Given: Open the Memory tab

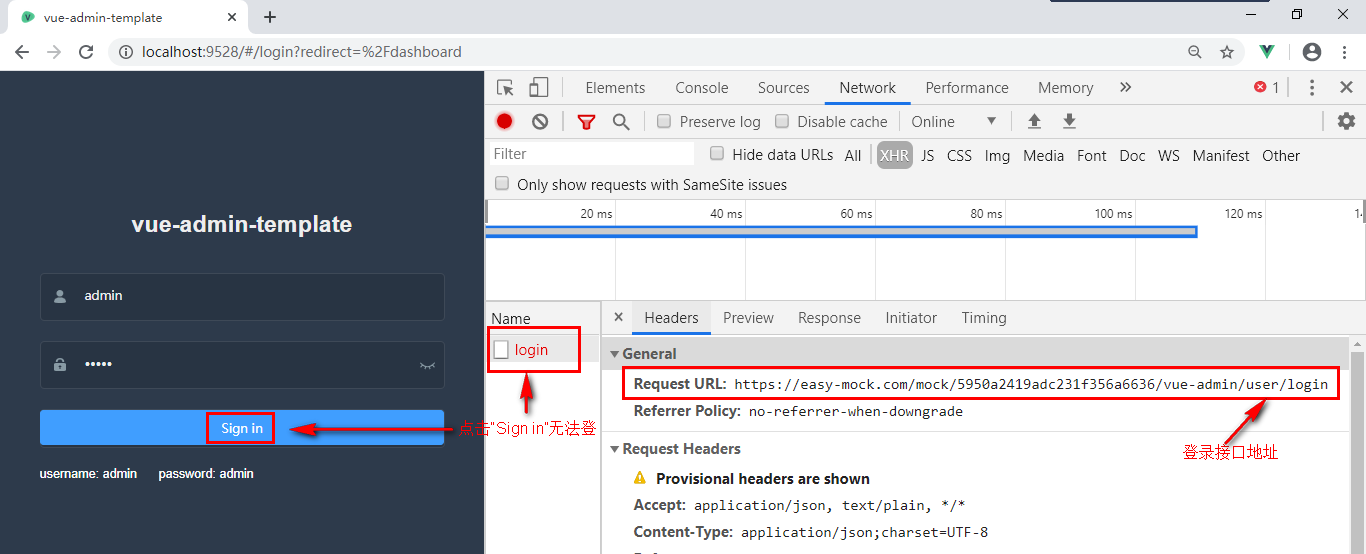Looking at the screenshot, I should 1065,87.
